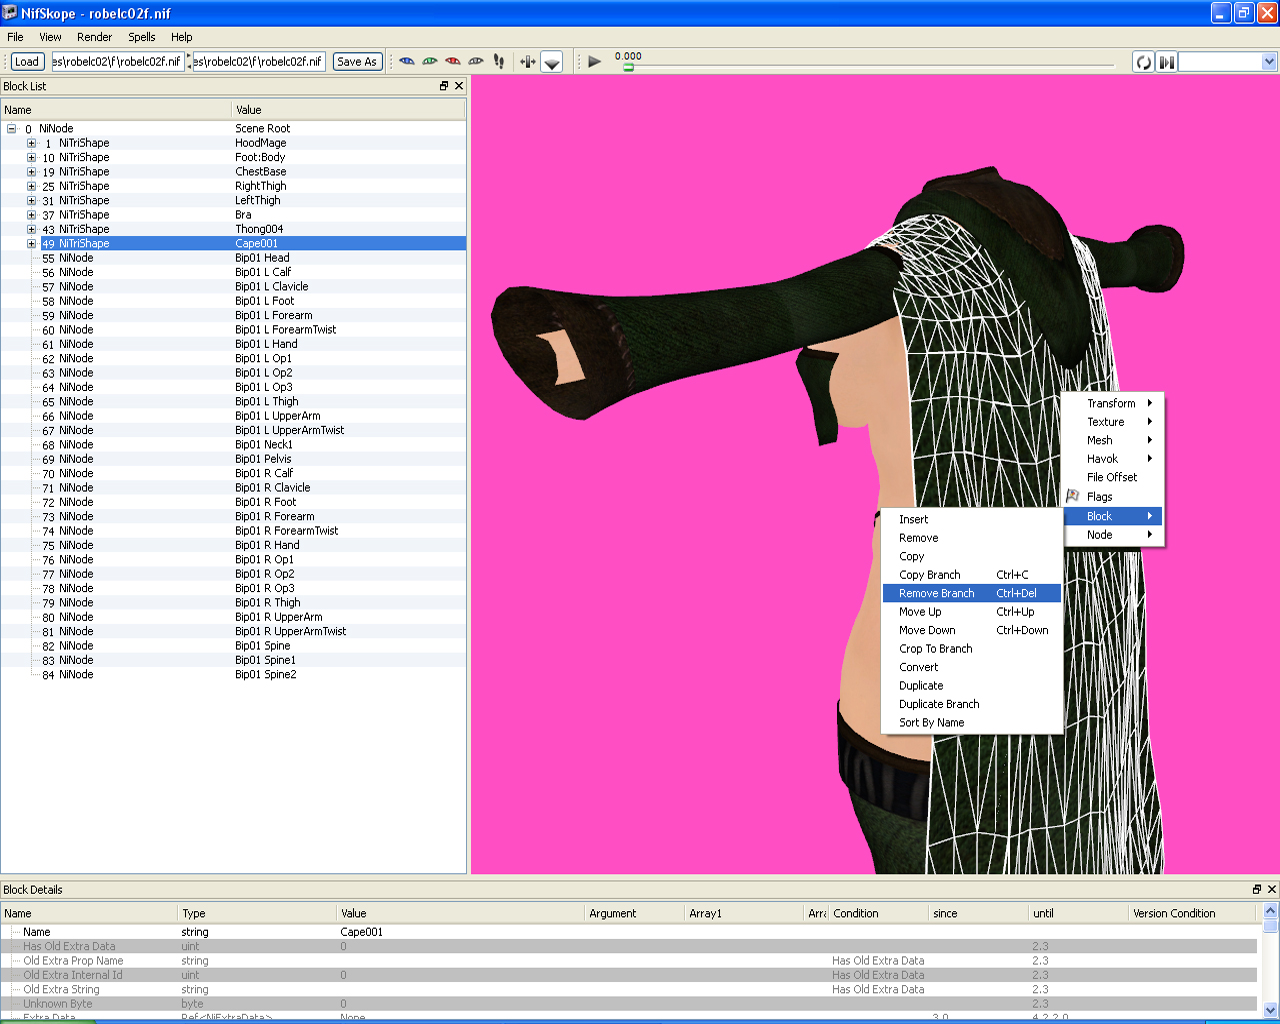The width and height of the screenshot is (1280, 1024).
Task: Click the gray eye view icon
Action: 476,62
